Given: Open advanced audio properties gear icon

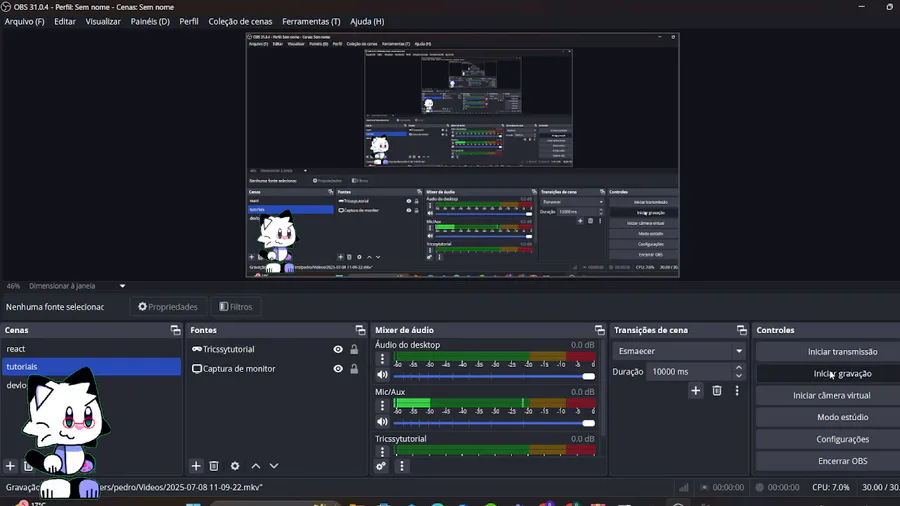Looking at the screenshot, I should 381,466.
